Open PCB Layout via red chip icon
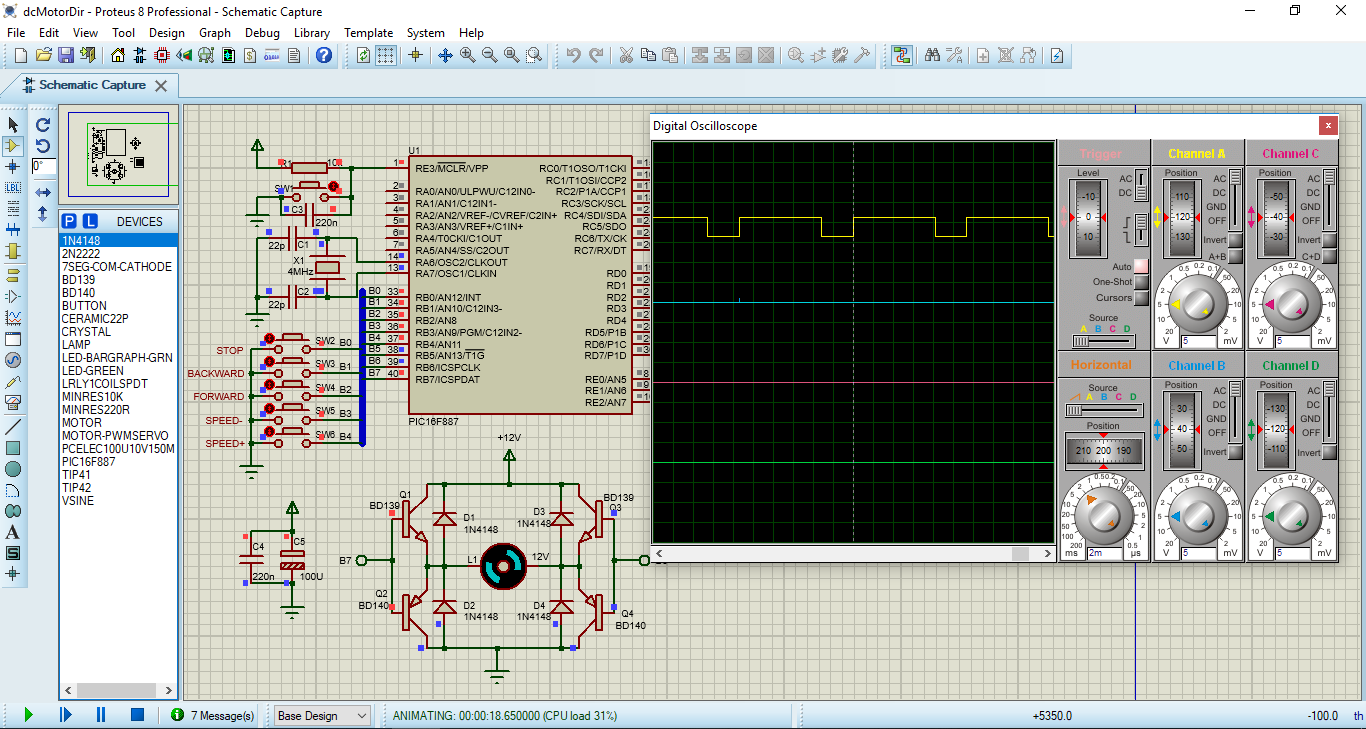The image size is (1366, 729). click(x=161, y=55)
